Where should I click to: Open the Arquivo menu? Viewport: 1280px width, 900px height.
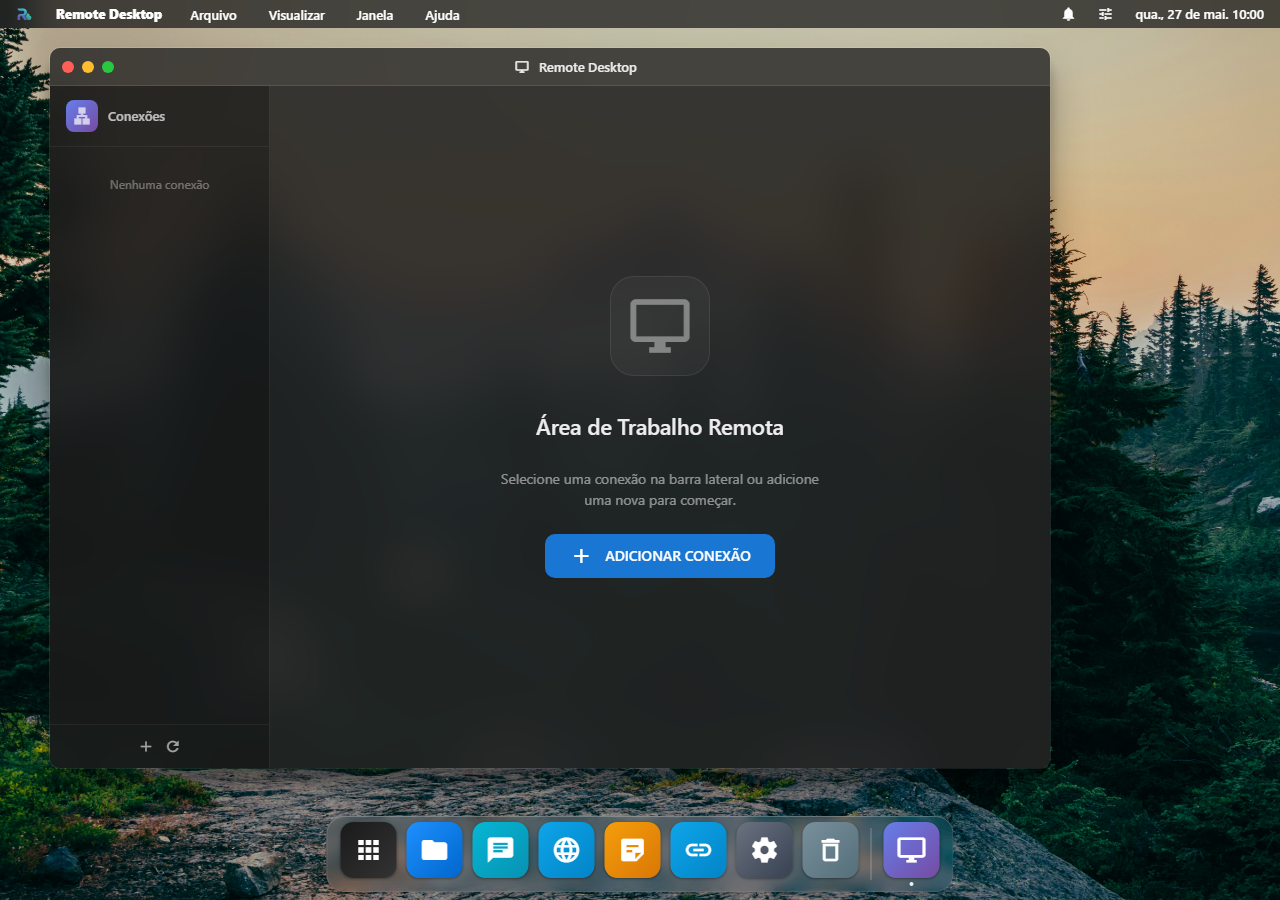tap(213, 15)
